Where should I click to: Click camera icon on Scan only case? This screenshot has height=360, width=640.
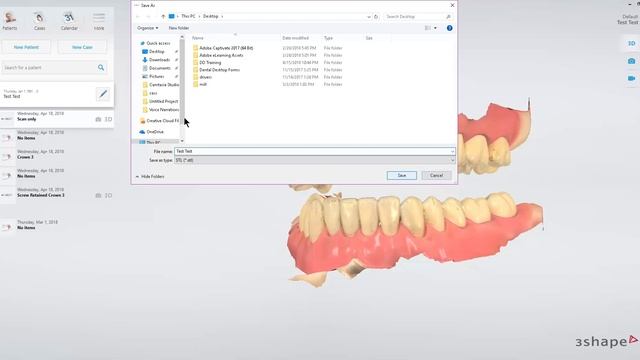(98, 119)
